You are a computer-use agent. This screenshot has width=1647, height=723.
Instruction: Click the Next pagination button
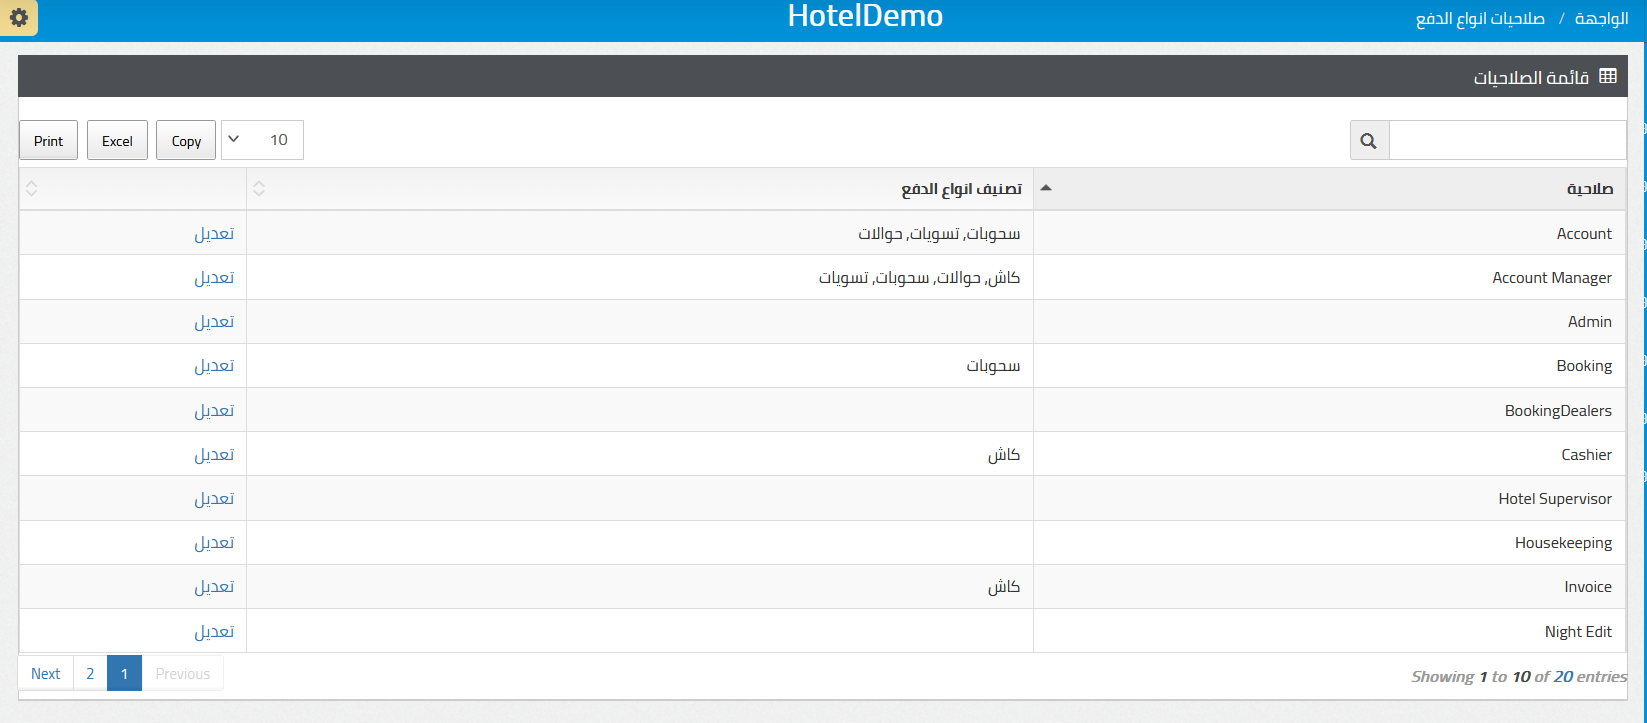(46, 674)
